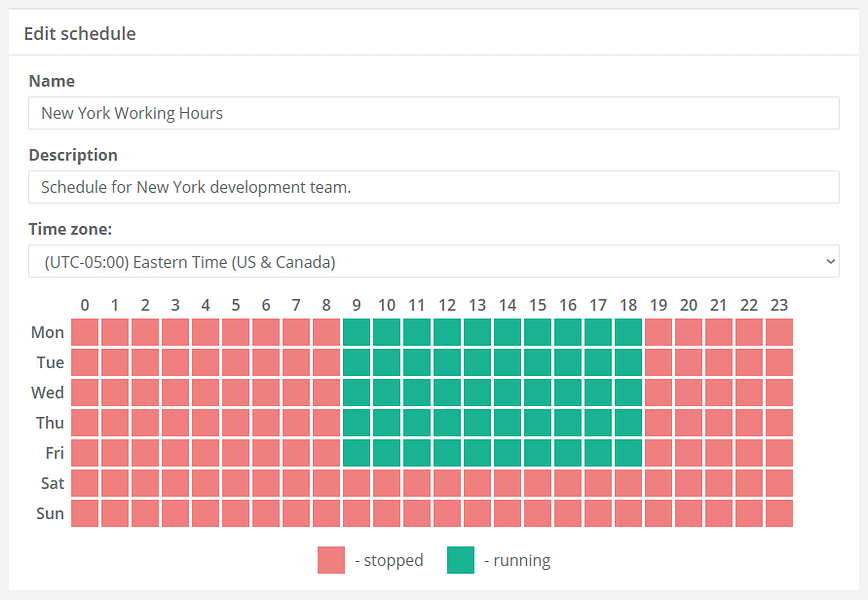
Task: Click the Name input field
Action: coord(434,113)
